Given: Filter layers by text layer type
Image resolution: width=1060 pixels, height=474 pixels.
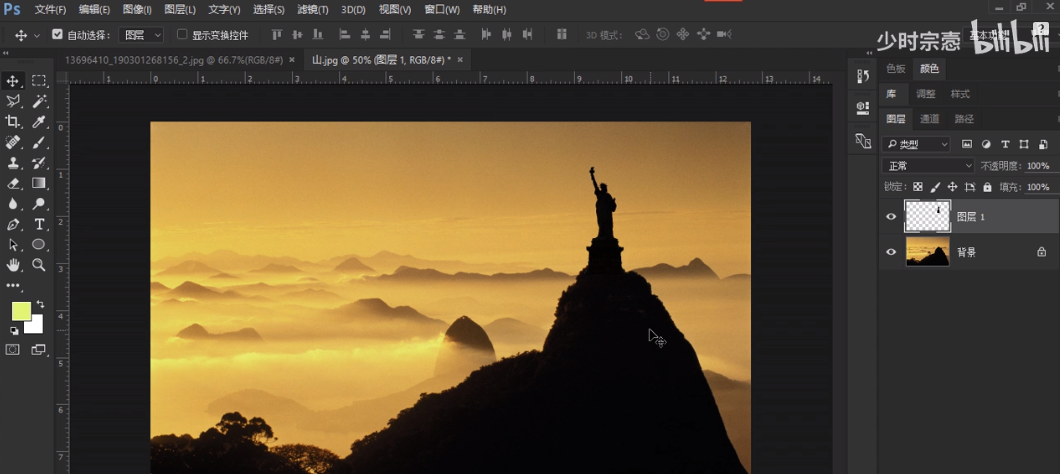Looking at the screenshot, I should [x=1005, y=144].
